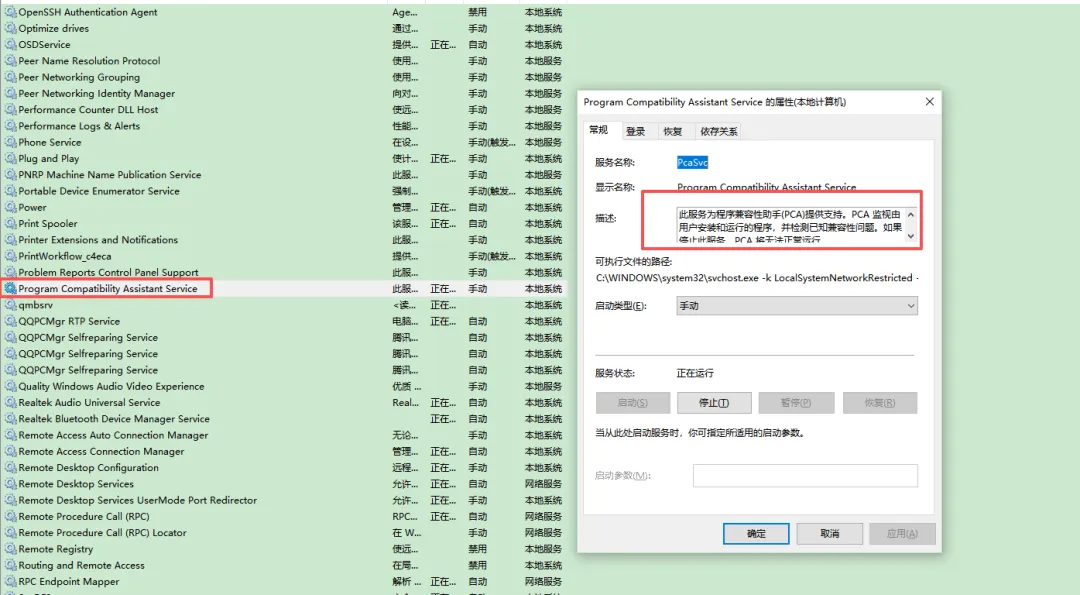1080x595 pixels.
Task: Click the Power service icon
Action: 10,207
